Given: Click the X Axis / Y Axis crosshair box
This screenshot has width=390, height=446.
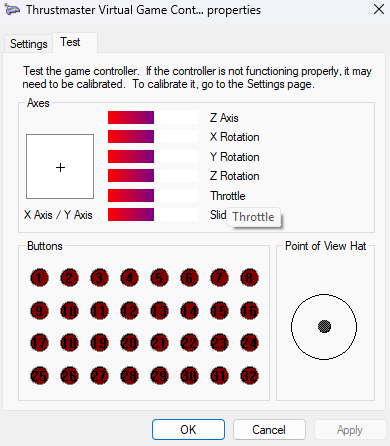Looking at the screenshot, I should pyautogui.click(x=60, y=167).
